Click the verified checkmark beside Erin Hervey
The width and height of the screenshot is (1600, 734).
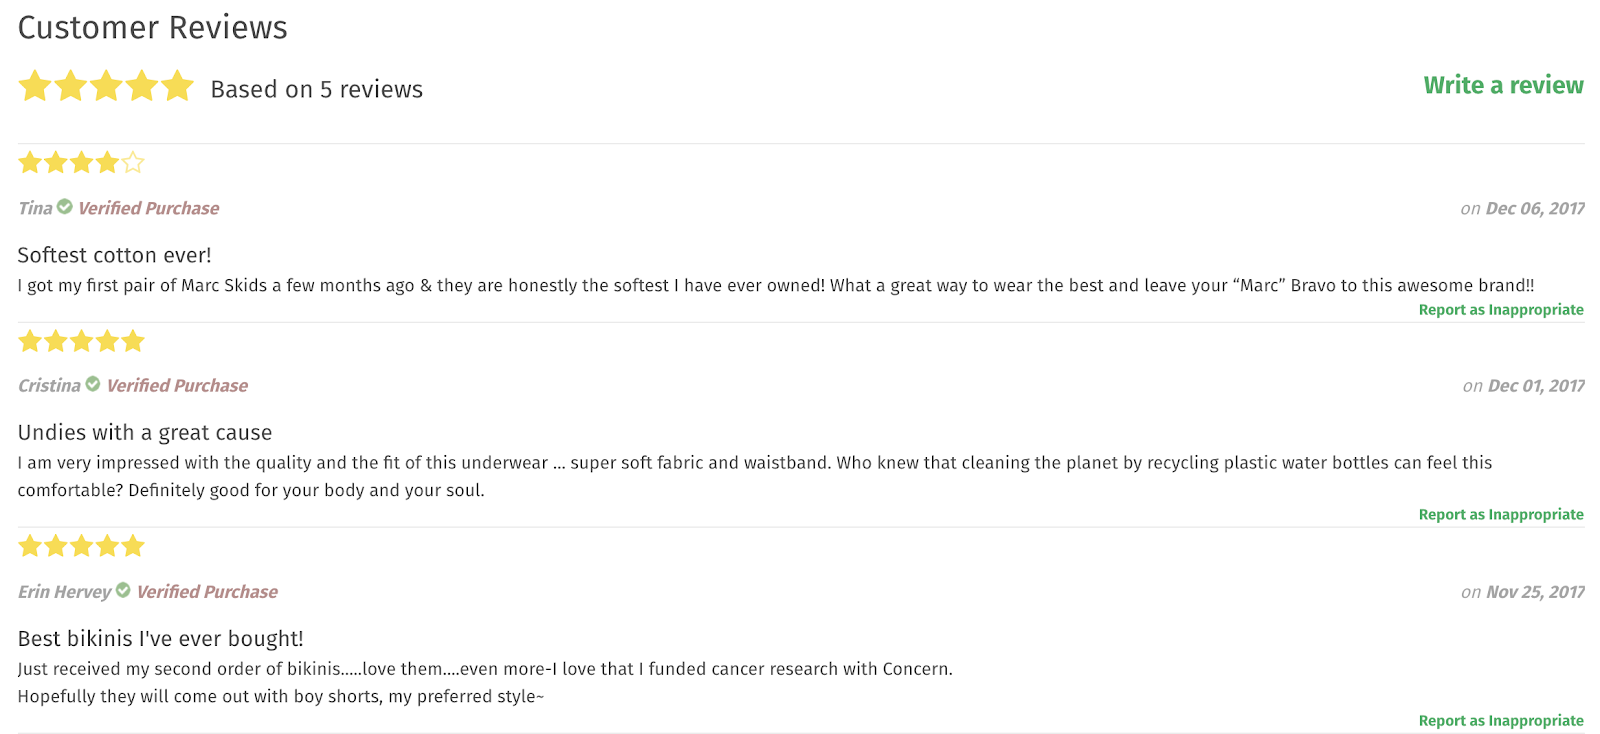coord(123,590)
